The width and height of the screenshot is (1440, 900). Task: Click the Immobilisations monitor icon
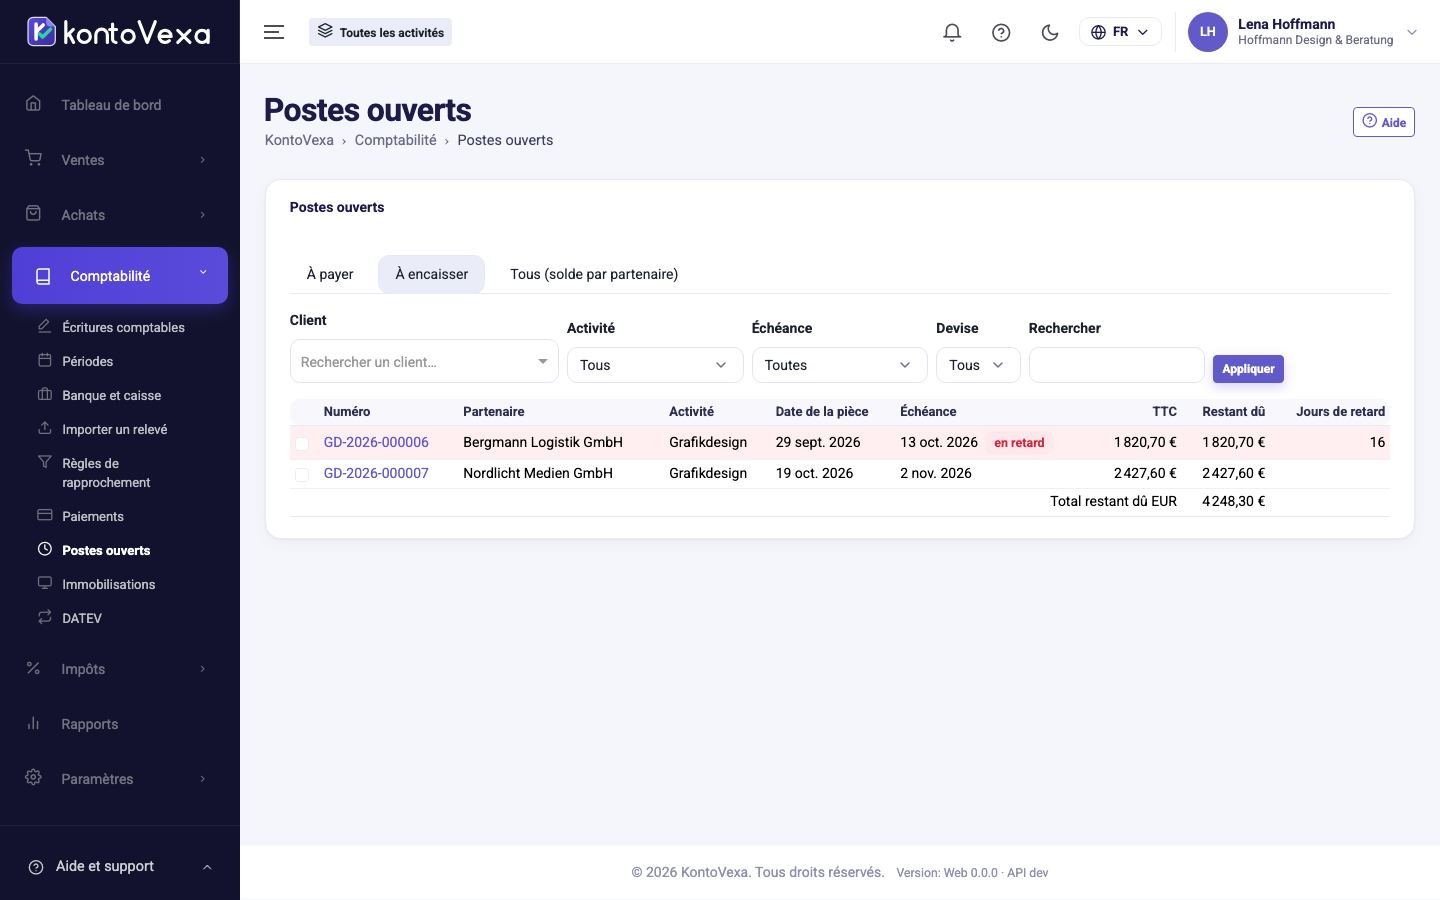[x=44, y=583]
